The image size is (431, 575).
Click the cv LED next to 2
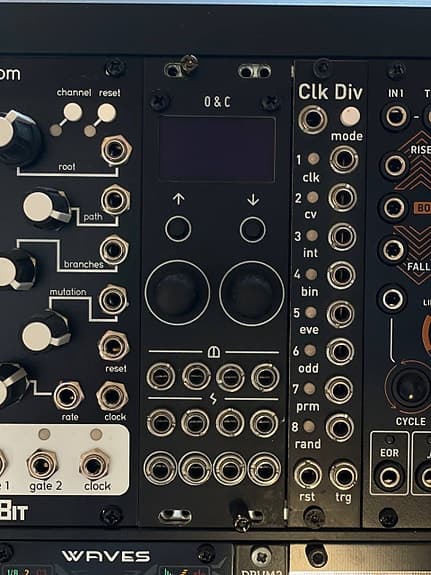pyautogui.click(x=313, y=197)
